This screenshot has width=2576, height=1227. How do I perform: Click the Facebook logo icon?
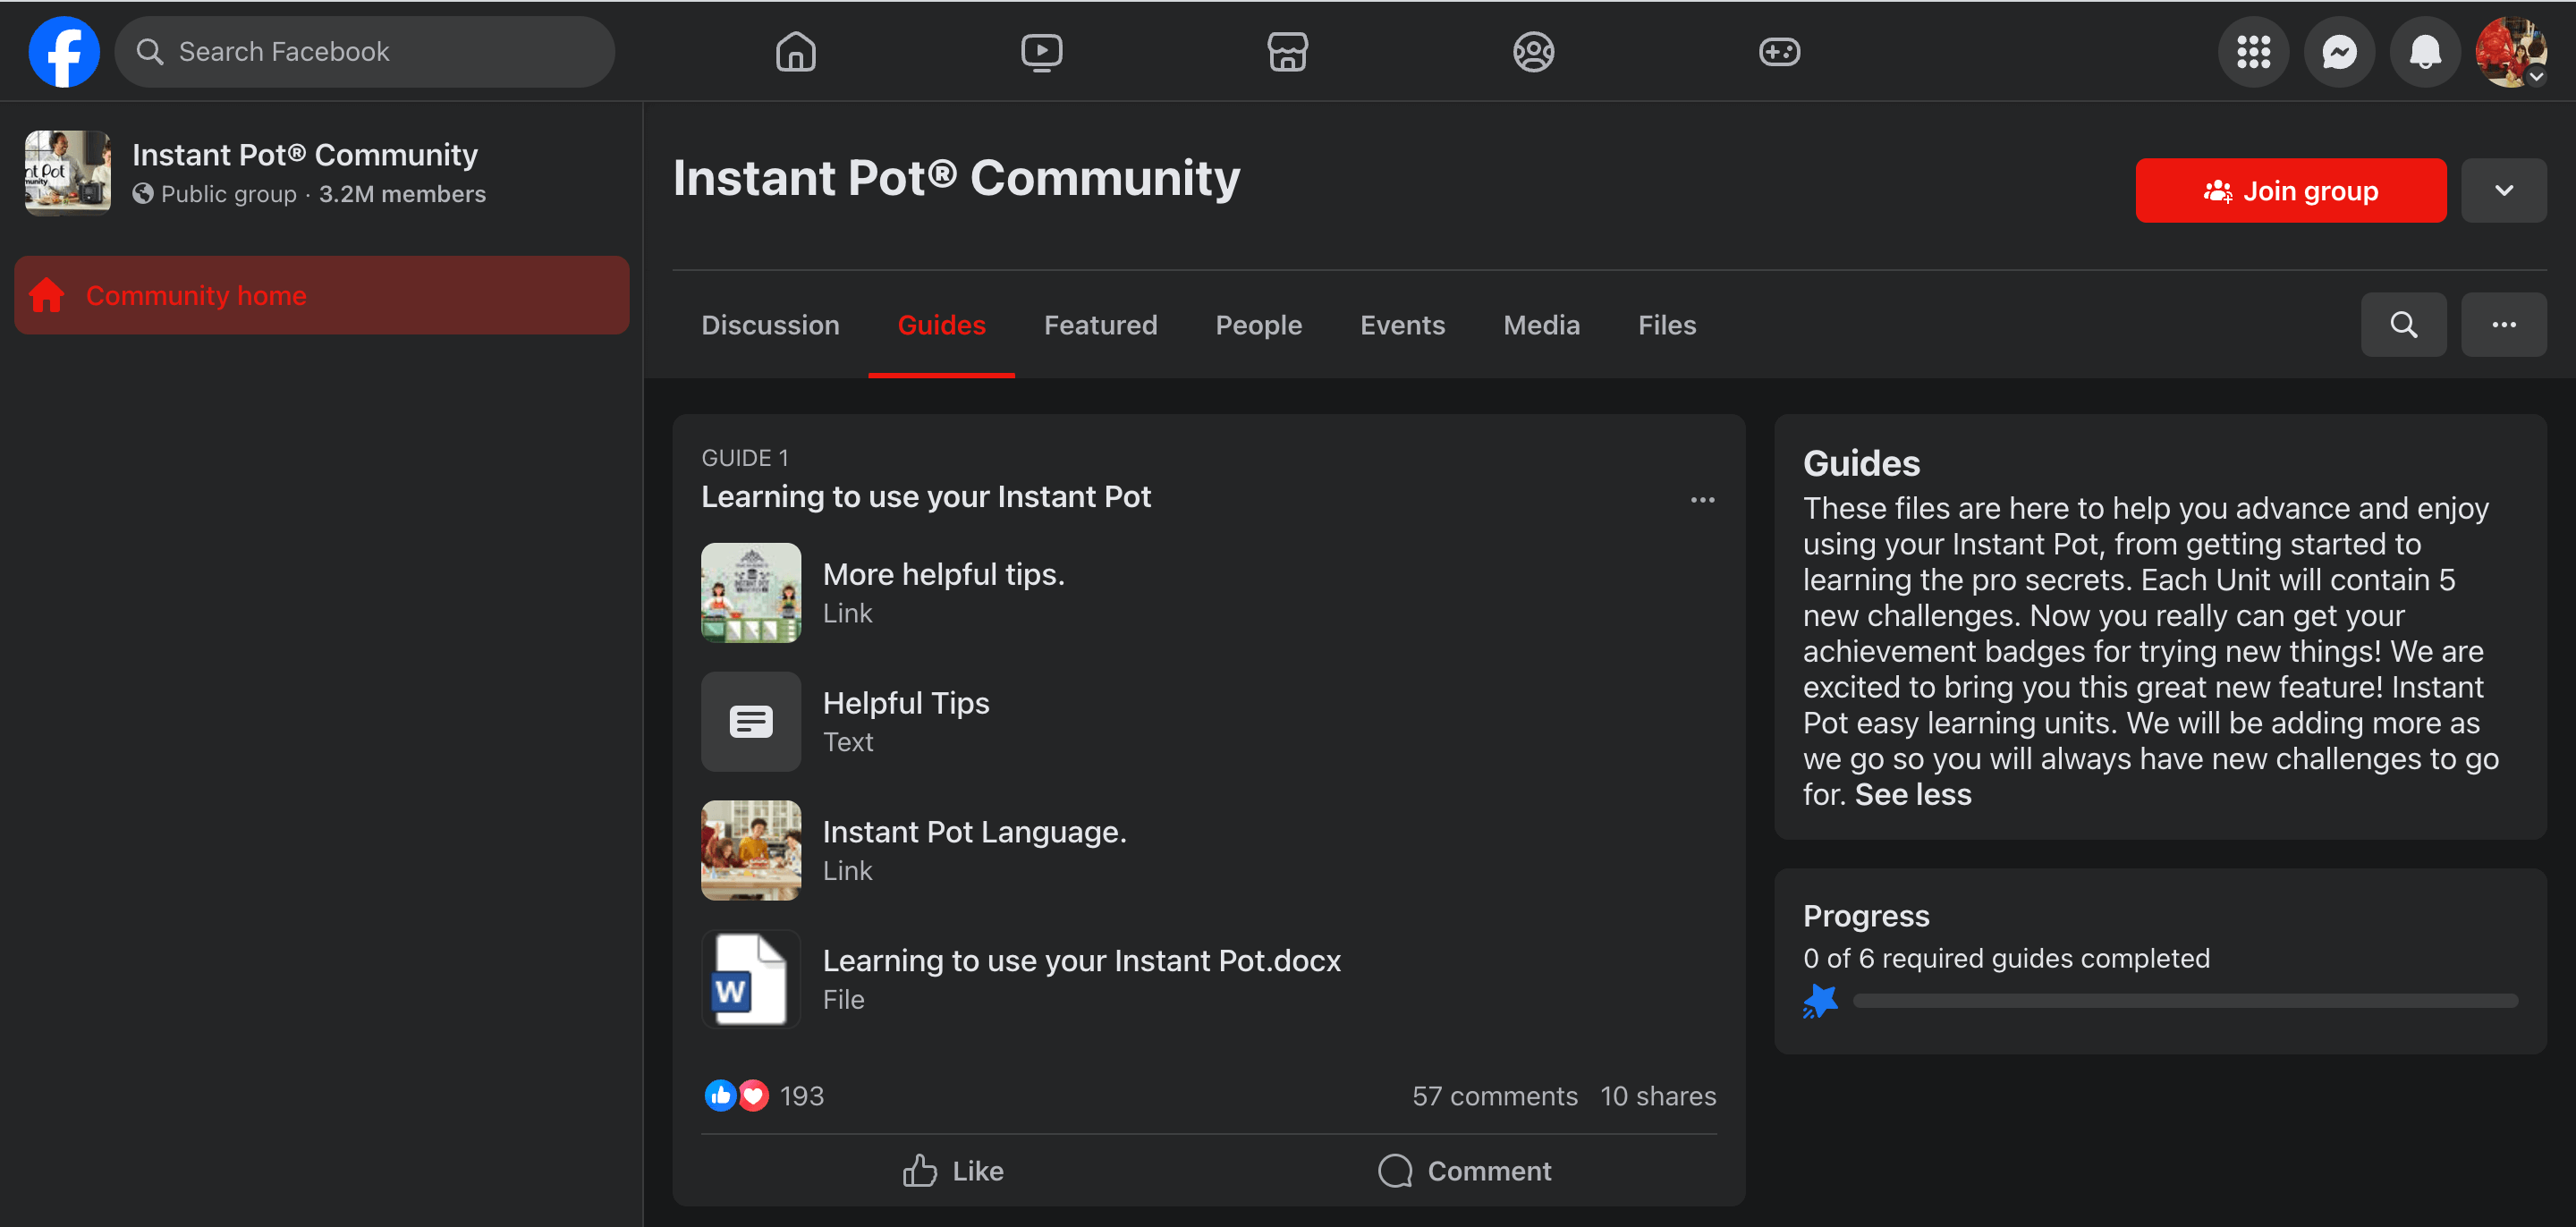[x=64, y=52]
